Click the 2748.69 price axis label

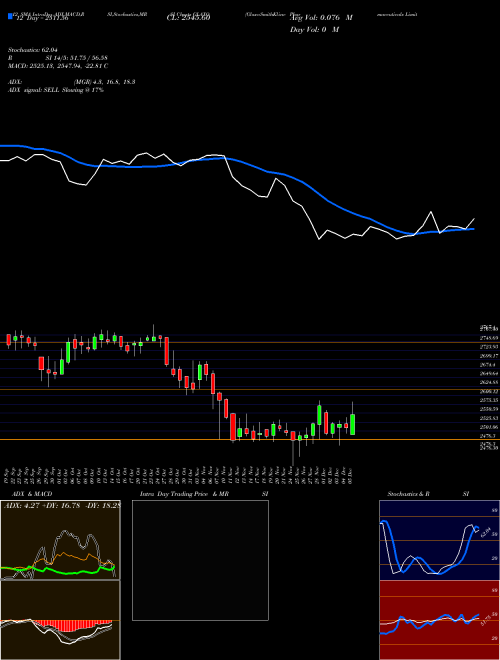(x=489, y=338)
